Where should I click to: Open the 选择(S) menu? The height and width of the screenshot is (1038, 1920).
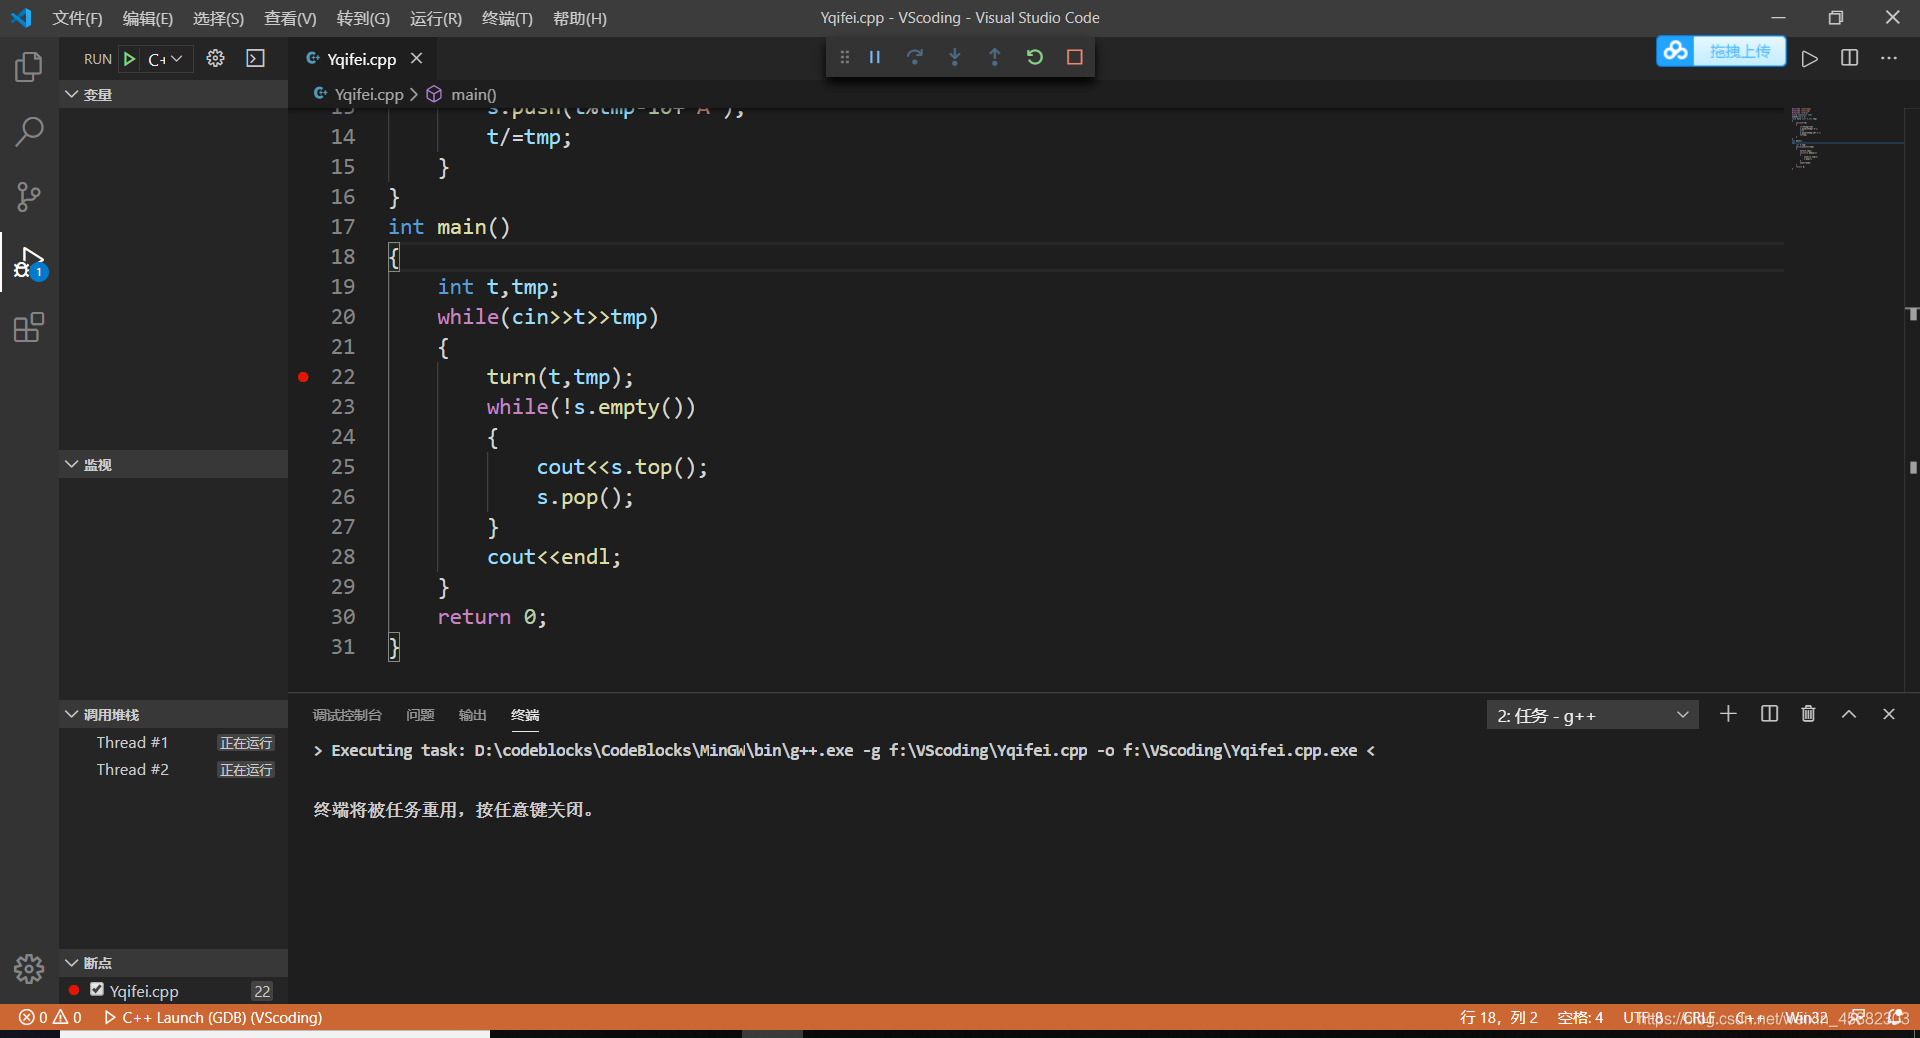218,18
